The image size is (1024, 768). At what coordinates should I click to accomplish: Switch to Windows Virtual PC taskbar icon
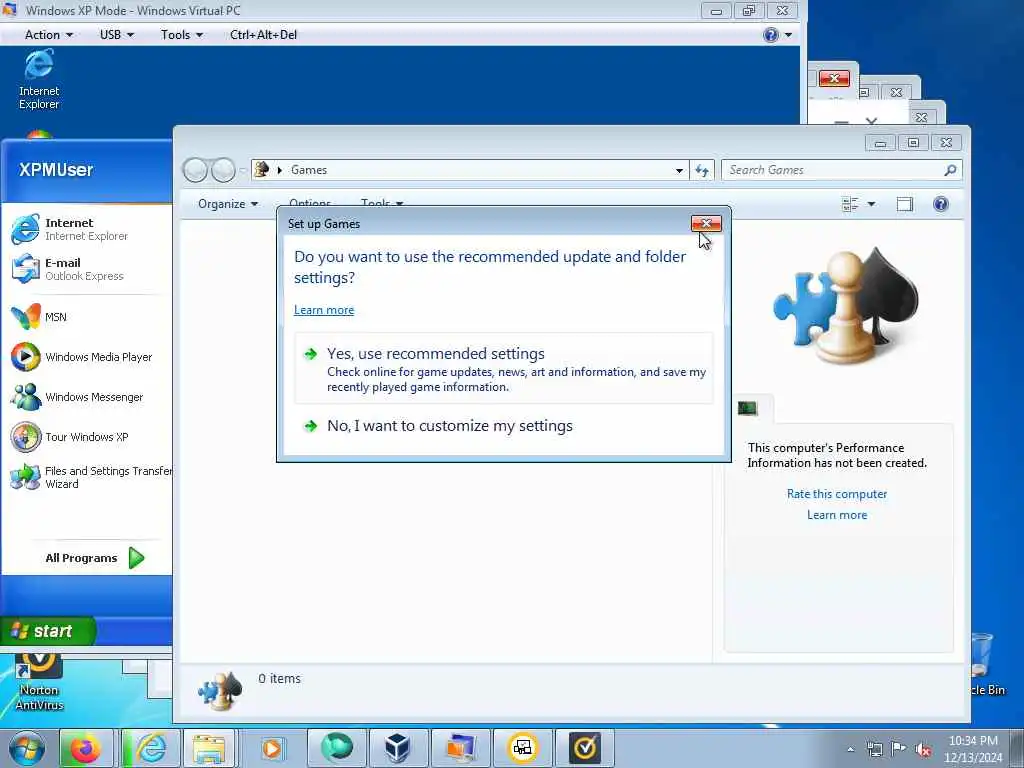pos(461,748)
